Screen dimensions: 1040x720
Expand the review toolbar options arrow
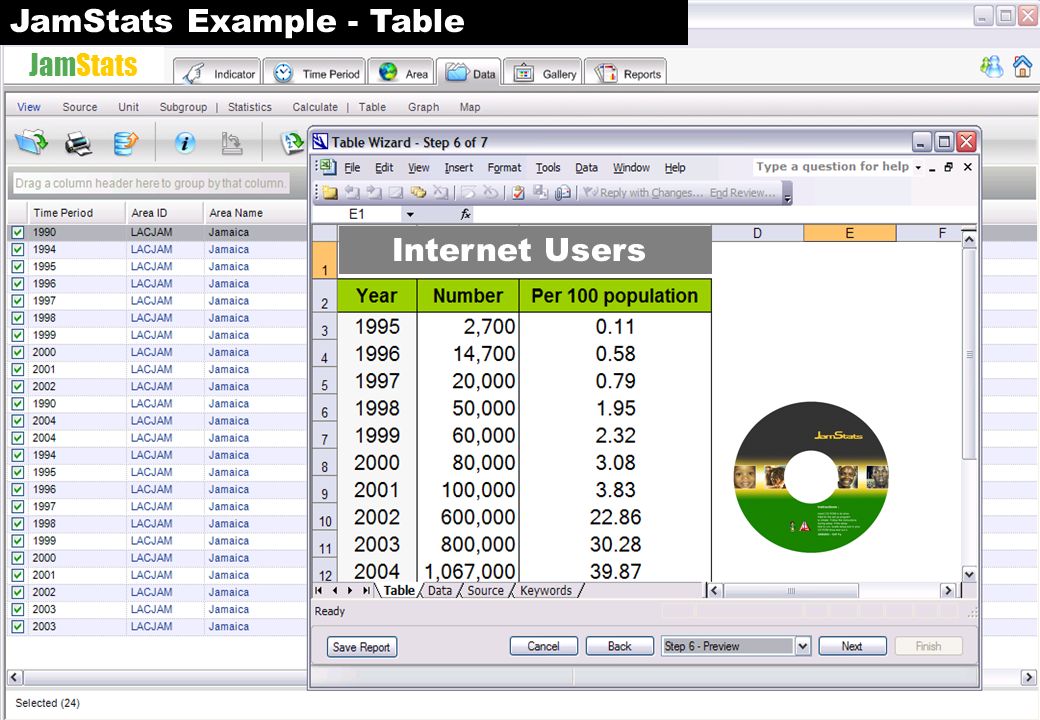tap(787, 194)
